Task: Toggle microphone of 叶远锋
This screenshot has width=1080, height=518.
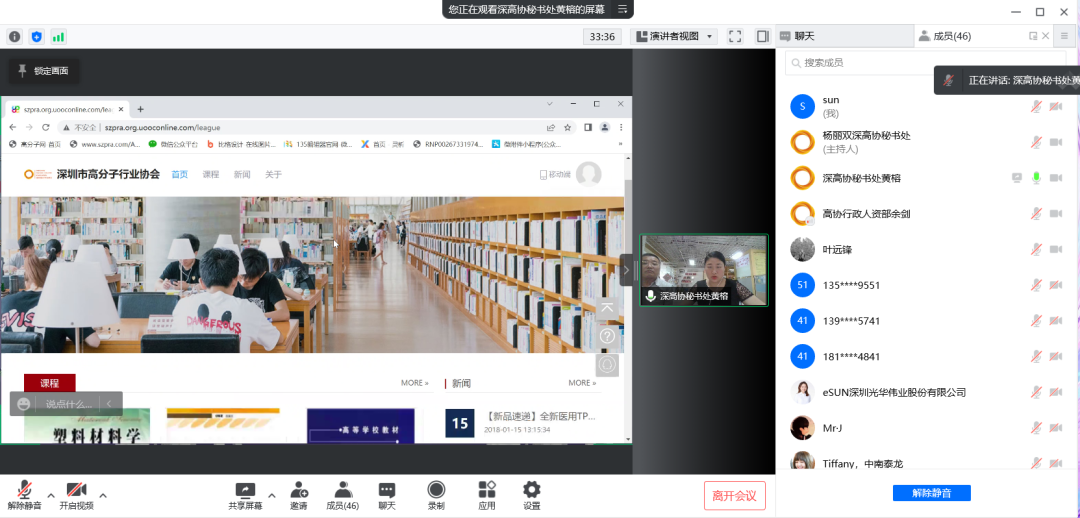Action: pos(1036,249)
